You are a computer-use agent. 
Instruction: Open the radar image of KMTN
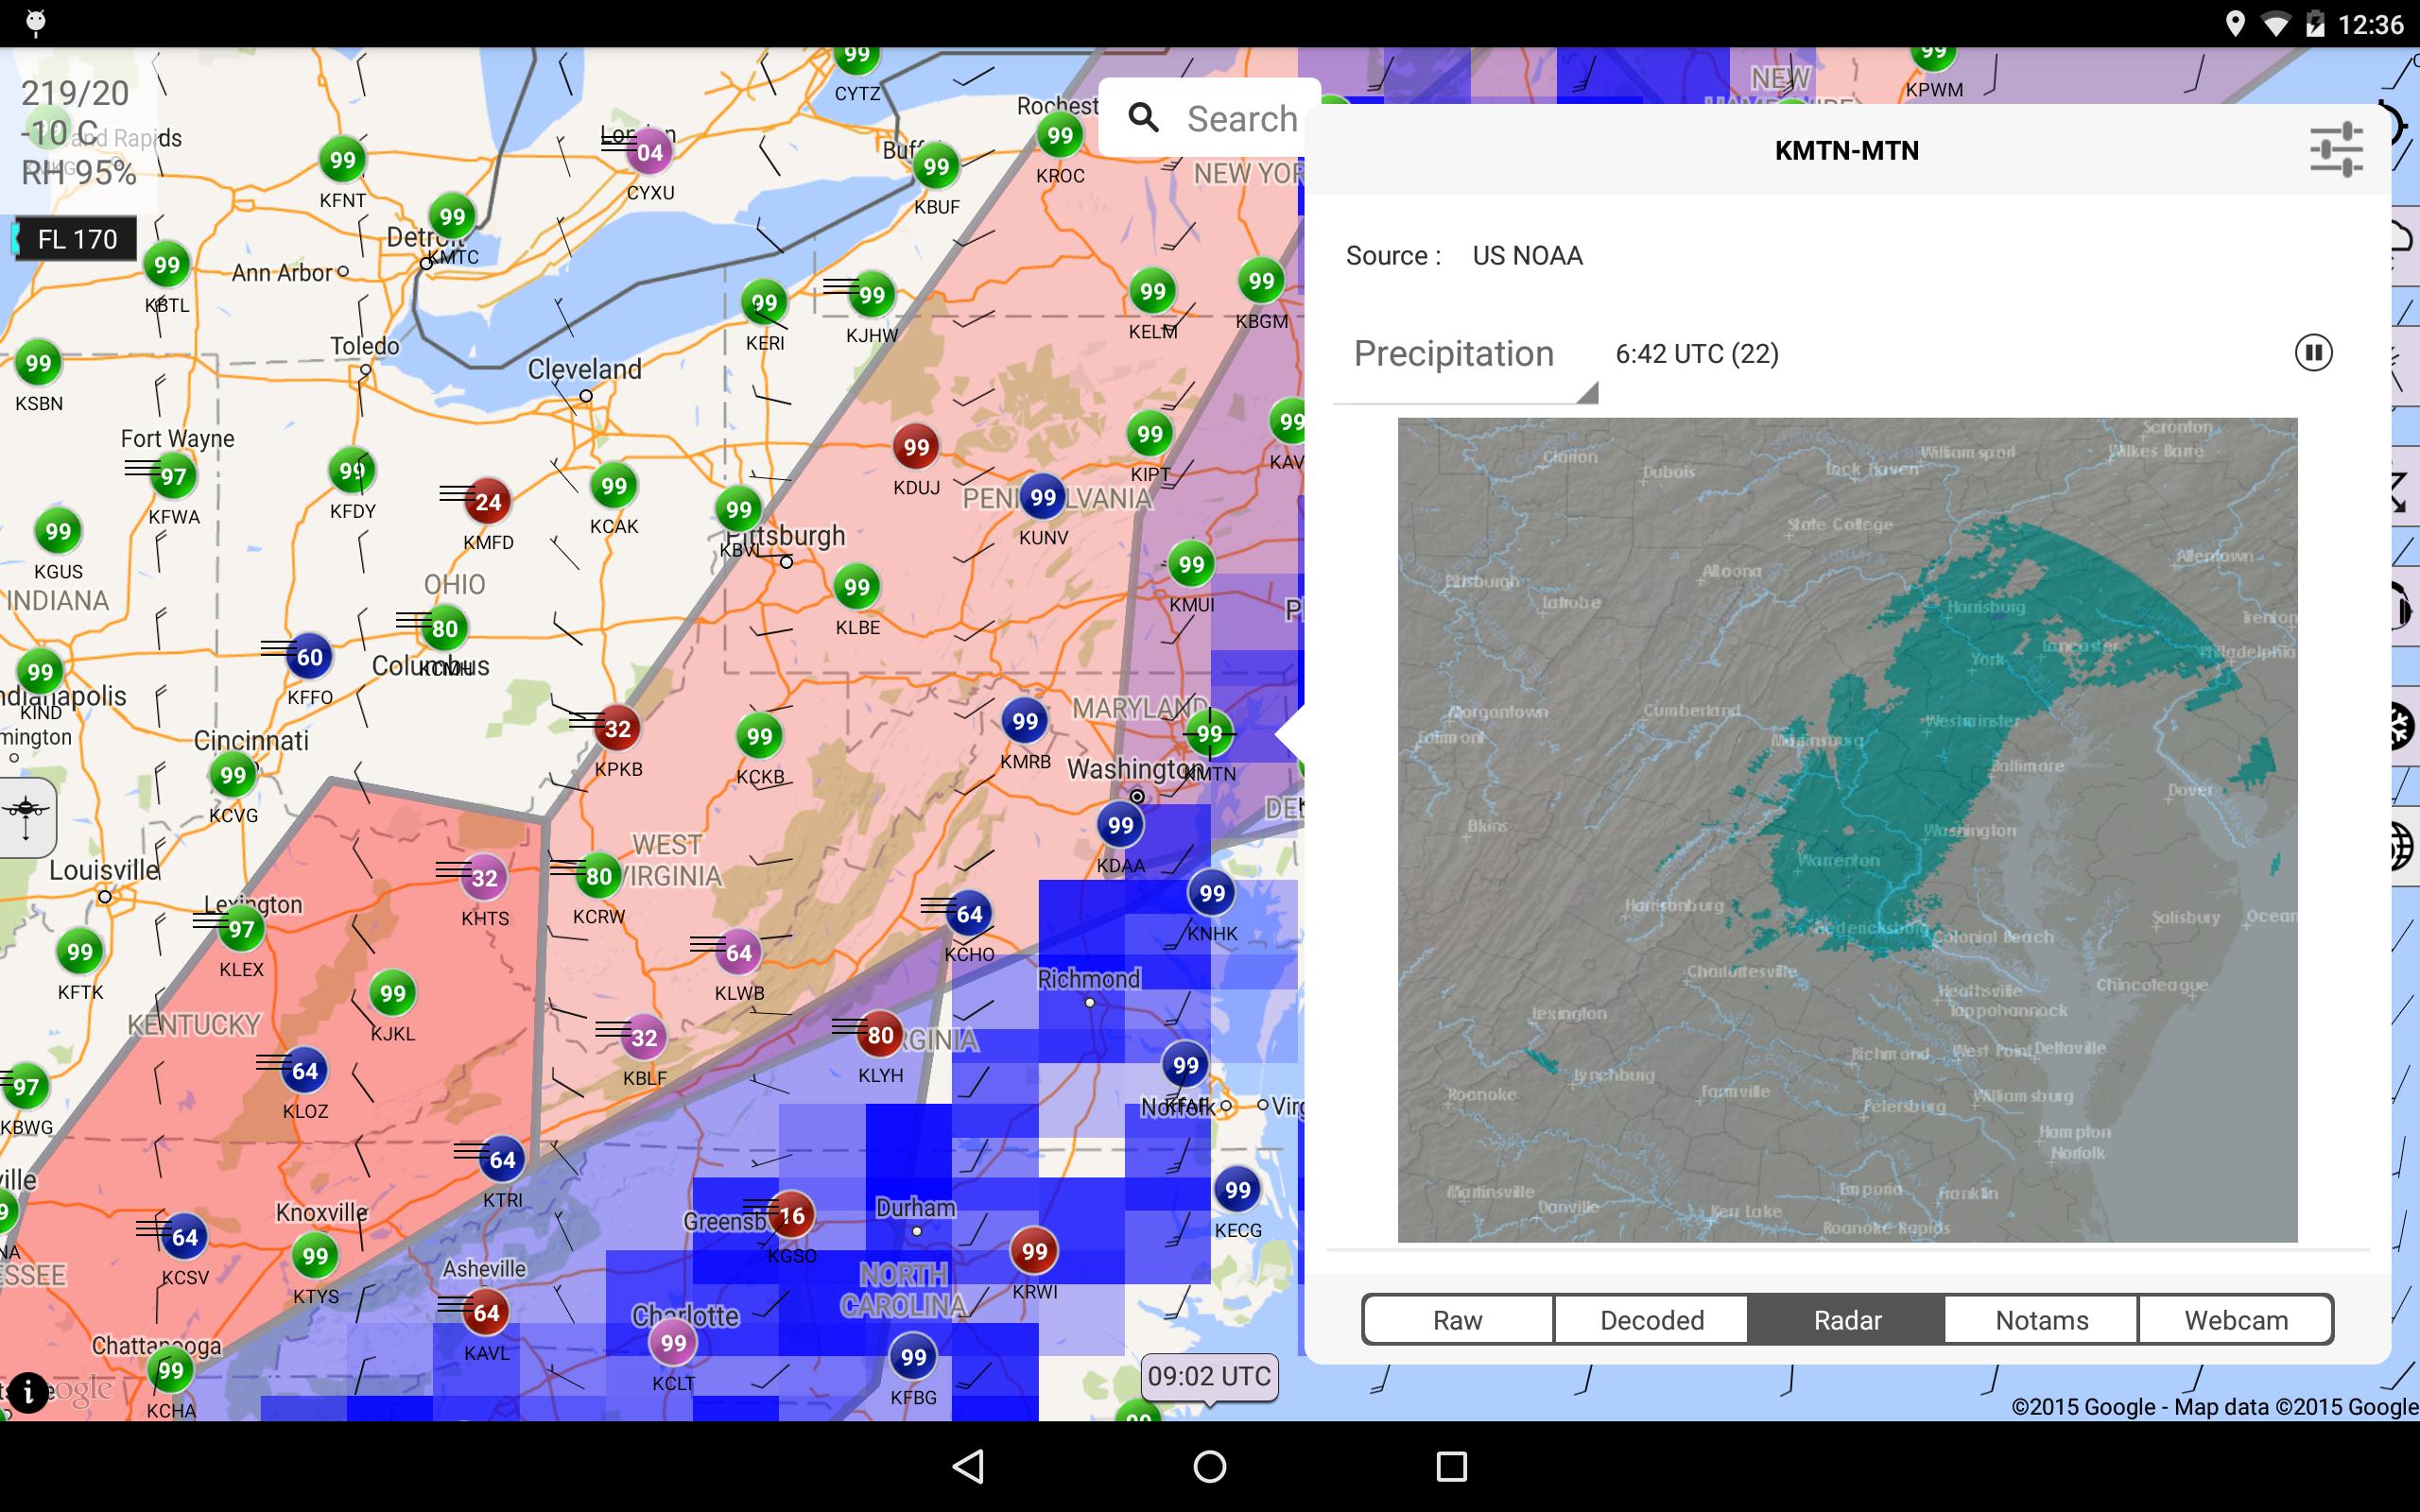tap(1847, 830)
